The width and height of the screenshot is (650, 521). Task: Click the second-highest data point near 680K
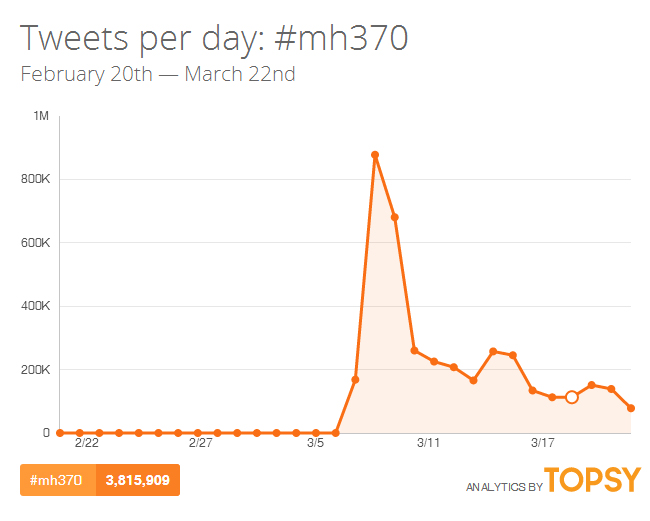[x=395, y=217]
